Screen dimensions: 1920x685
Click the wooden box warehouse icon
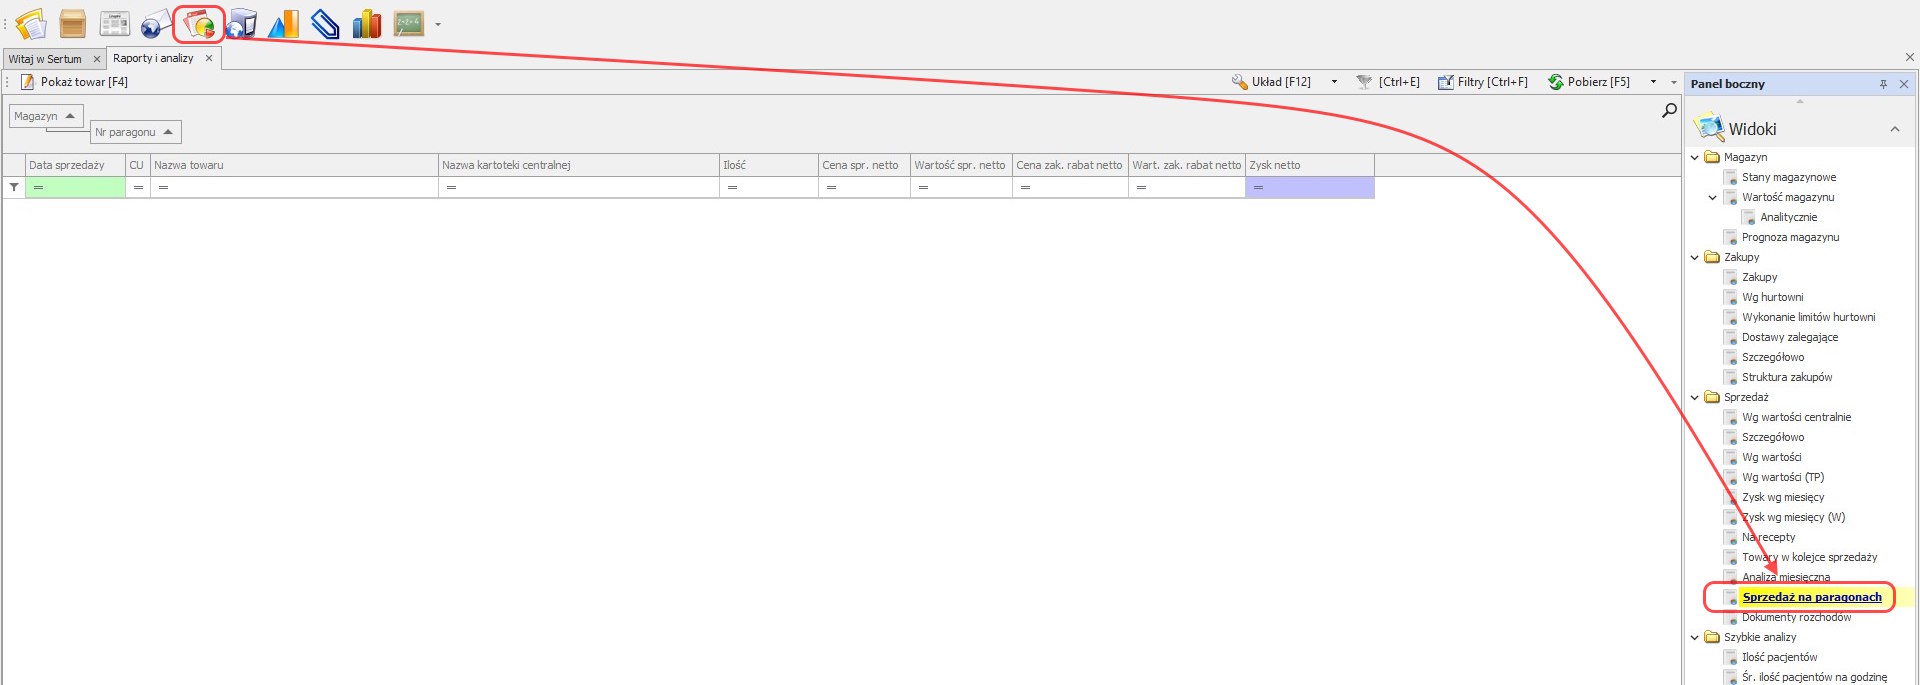[x=72, y=23]
